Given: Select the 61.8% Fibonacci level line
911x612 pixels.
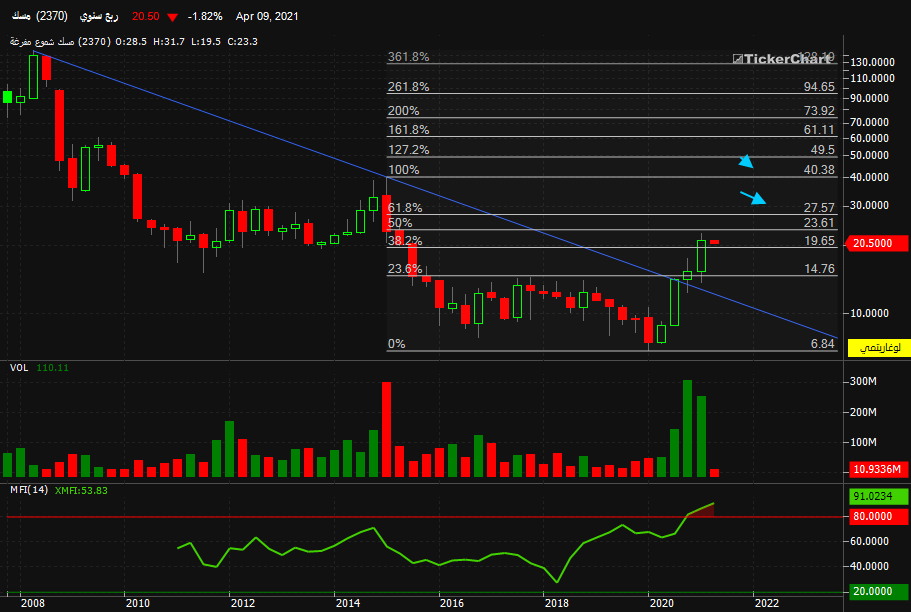Looking at the screenshot, I should click(612, 214).
